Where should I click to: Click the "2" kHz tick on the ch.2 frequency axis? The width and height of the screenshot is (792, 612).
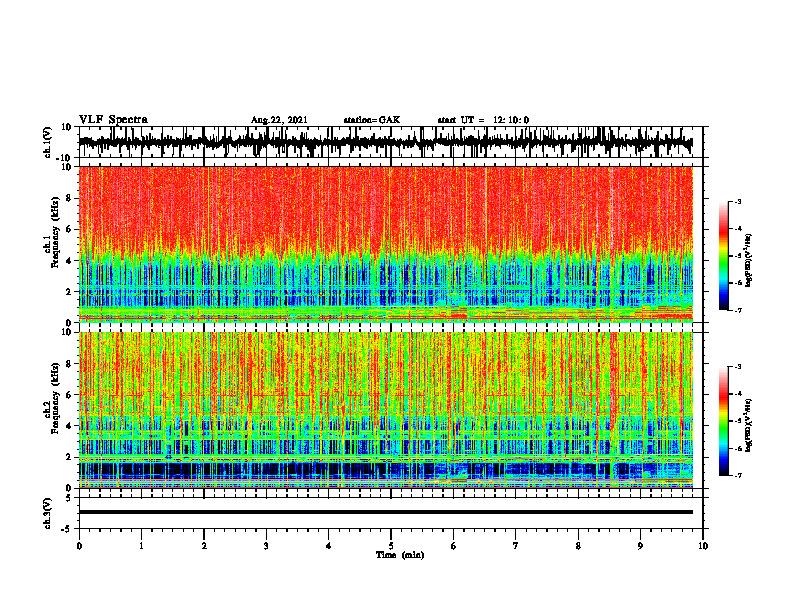coord(70,457)
